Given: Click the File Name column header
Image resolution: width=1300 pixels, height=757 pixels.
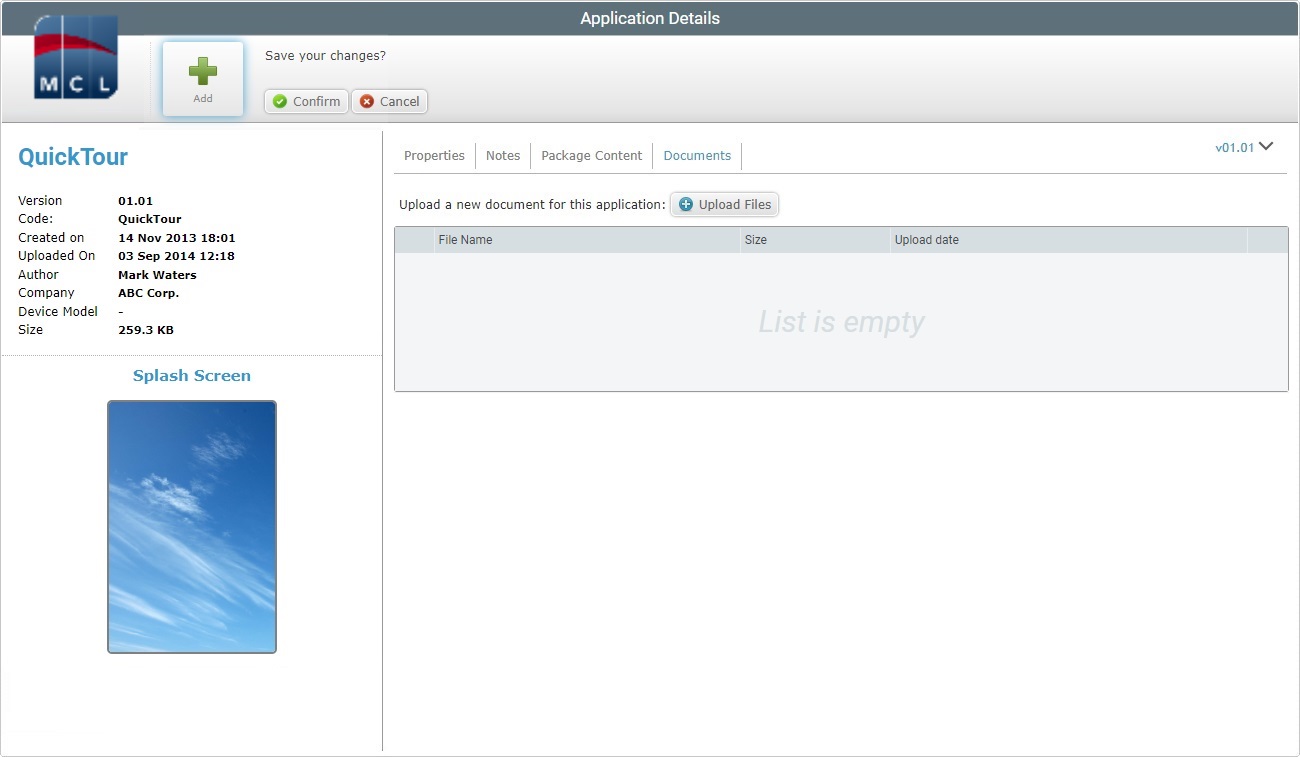Looking at the screenshot, I should click(x=465, y=239).
